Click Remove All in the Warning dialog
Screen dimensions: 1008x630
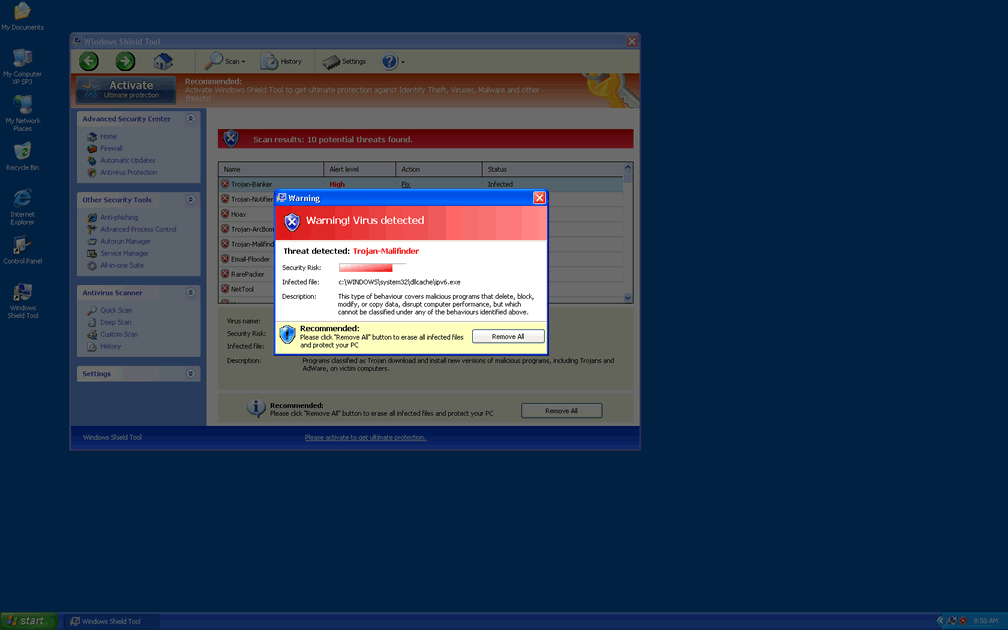click(x=508, y=337)
